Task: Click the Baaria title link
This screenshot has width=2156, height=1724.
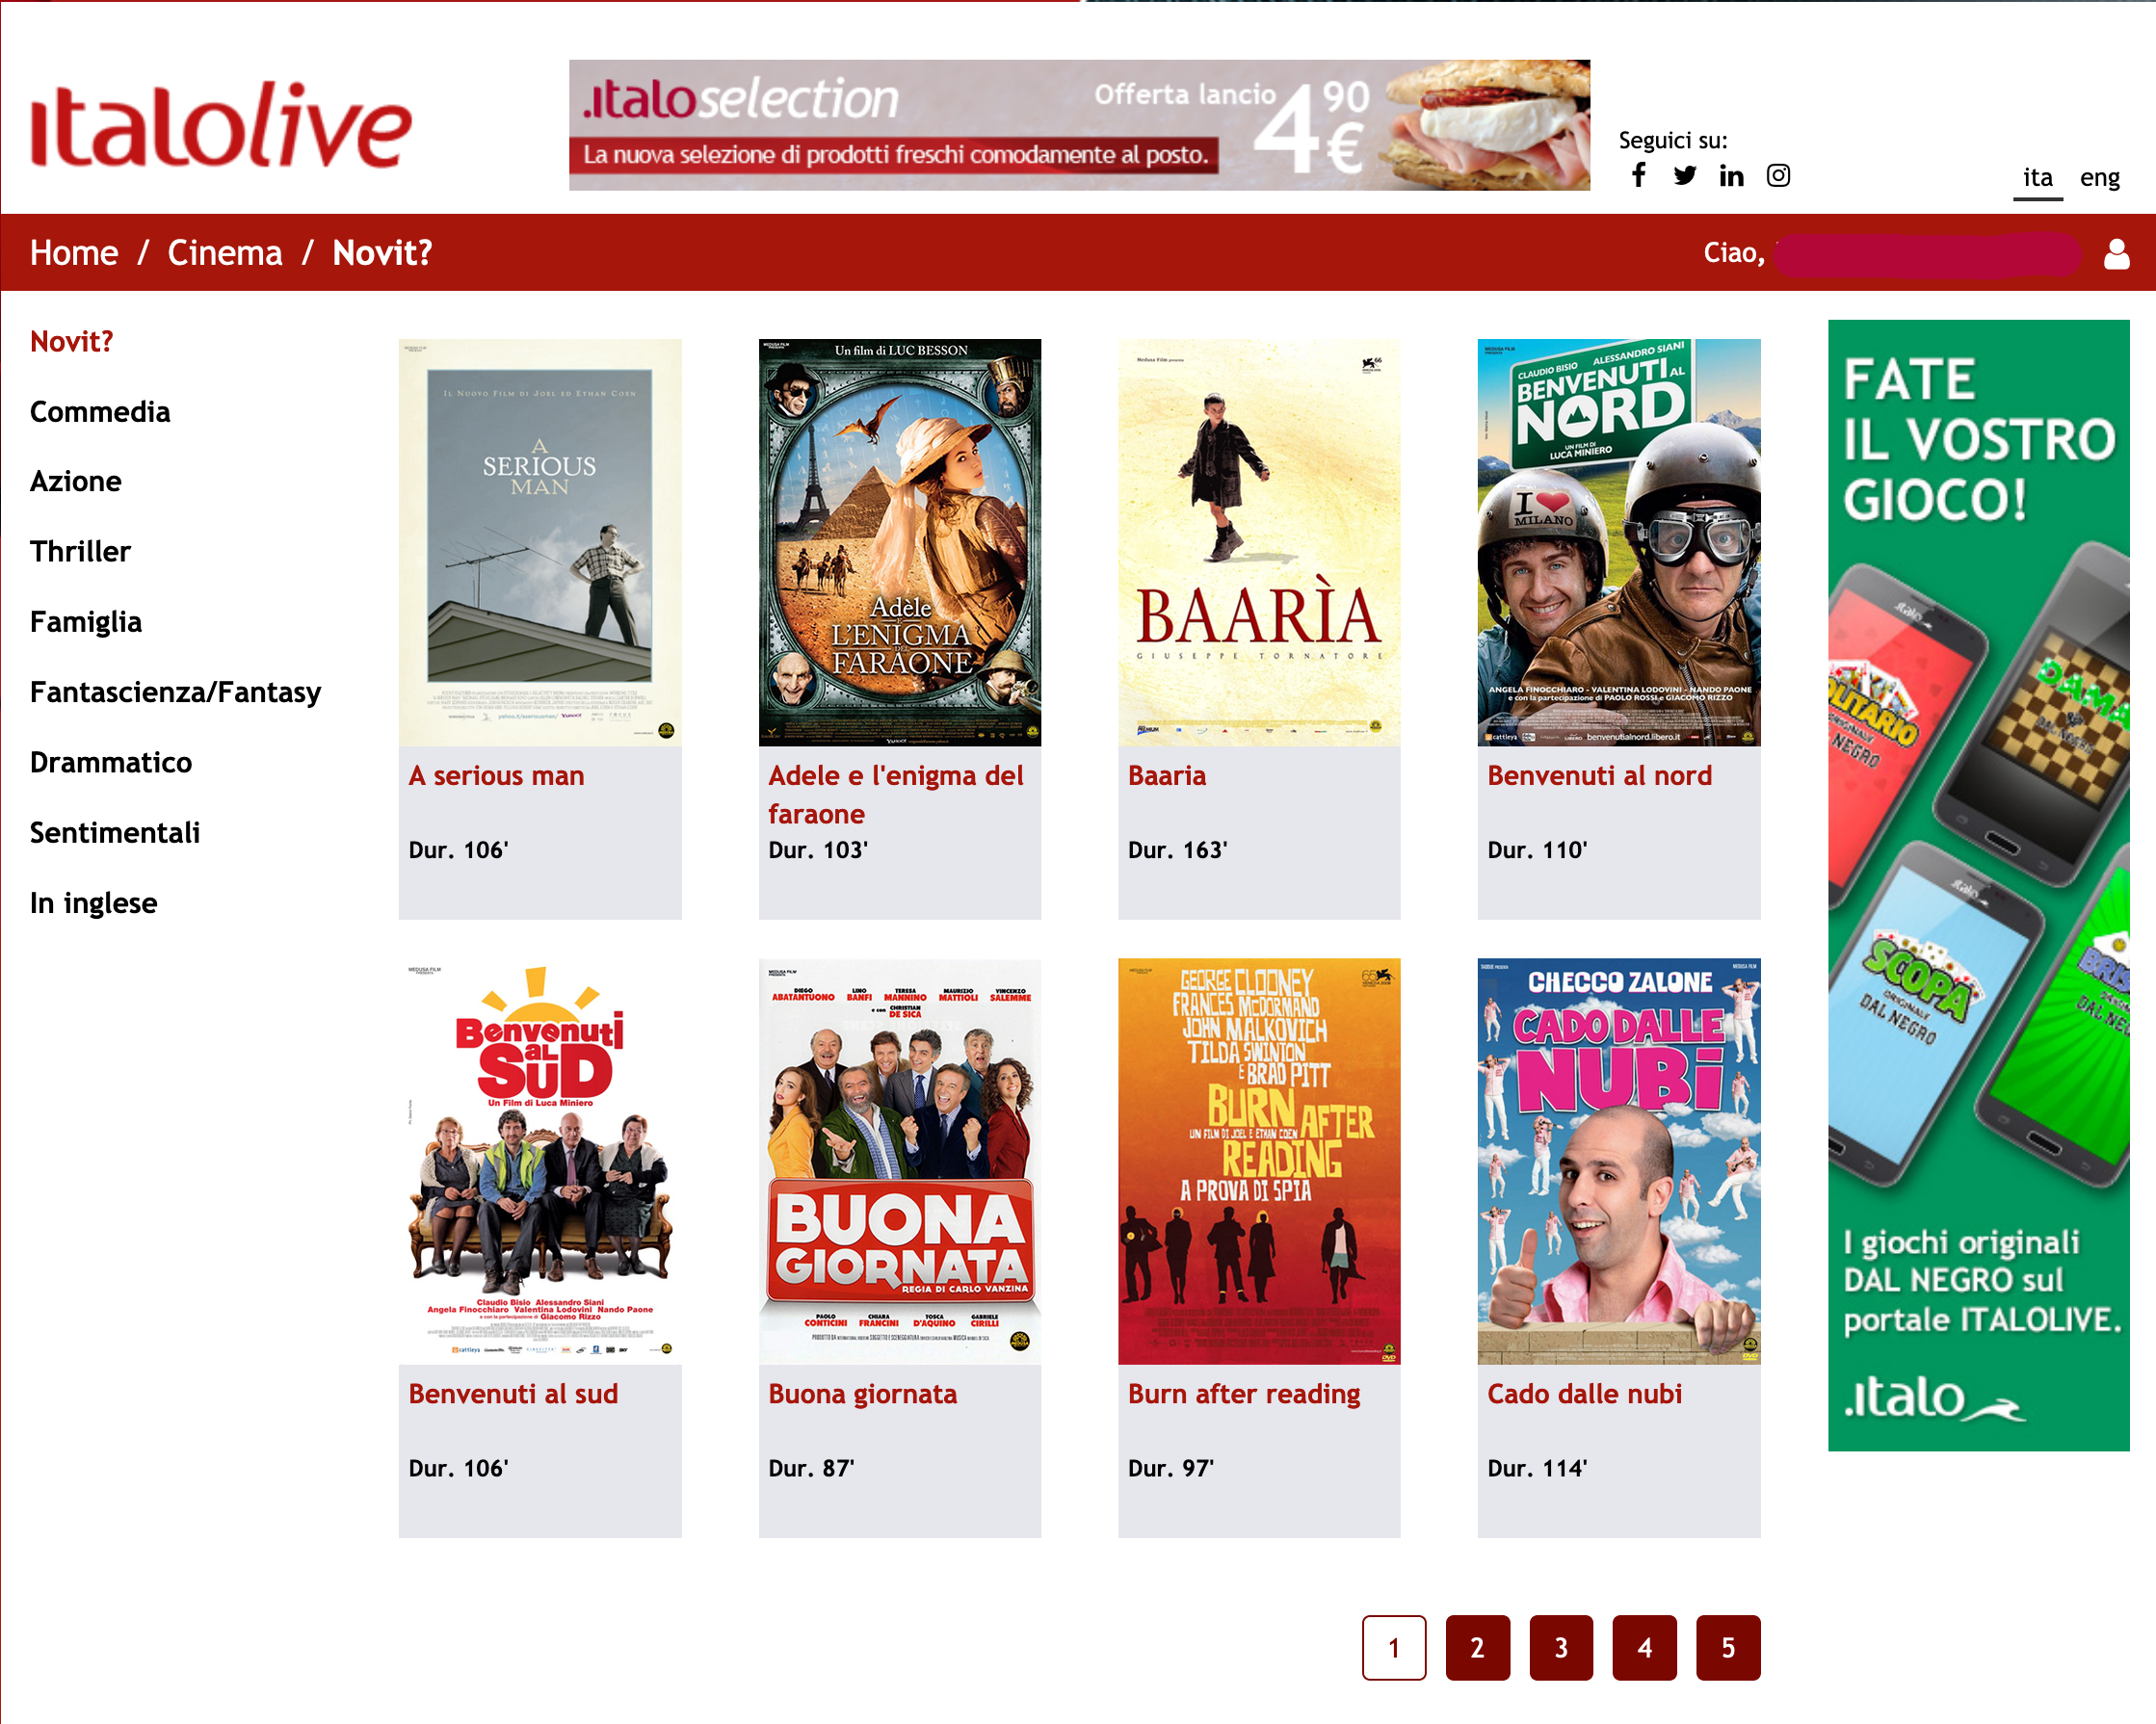Action: click(1167, 775)
